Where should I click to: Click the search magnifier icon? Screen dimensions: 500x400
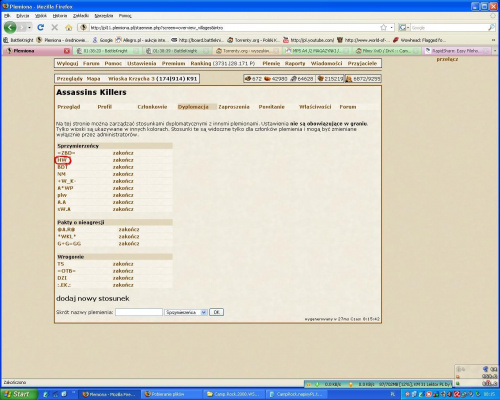click(491, 27)
